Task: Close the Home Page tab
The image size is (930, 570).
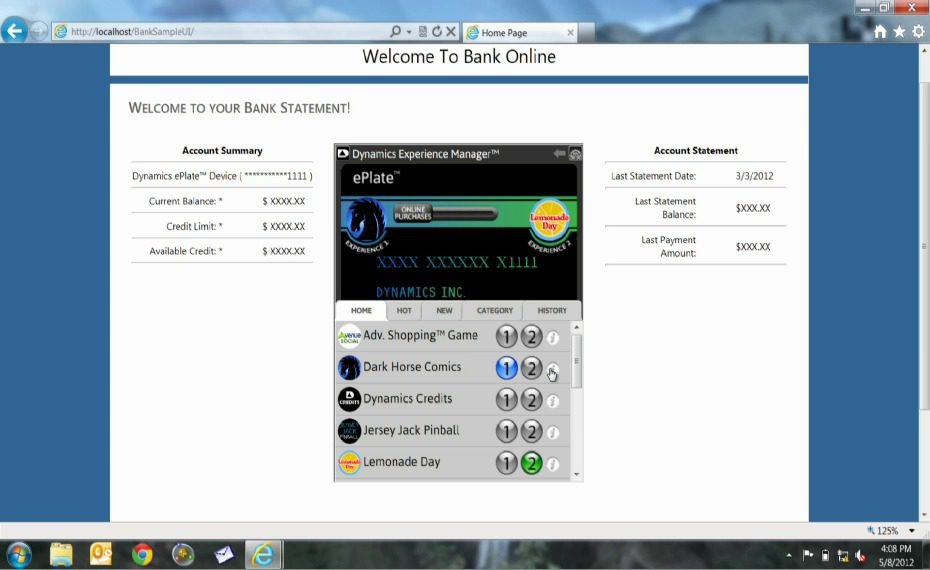Action: point(571,33)
